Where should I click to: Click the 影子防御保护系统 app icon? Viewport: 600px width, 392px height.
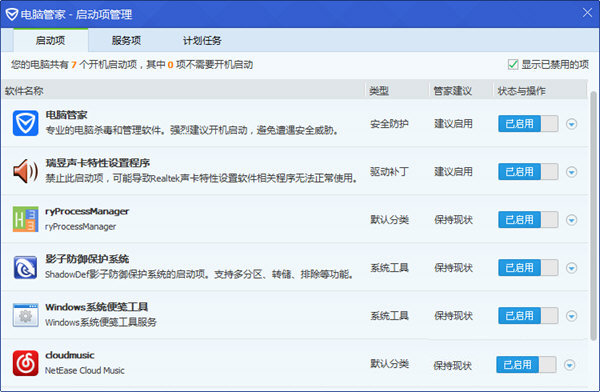[25, 267]
